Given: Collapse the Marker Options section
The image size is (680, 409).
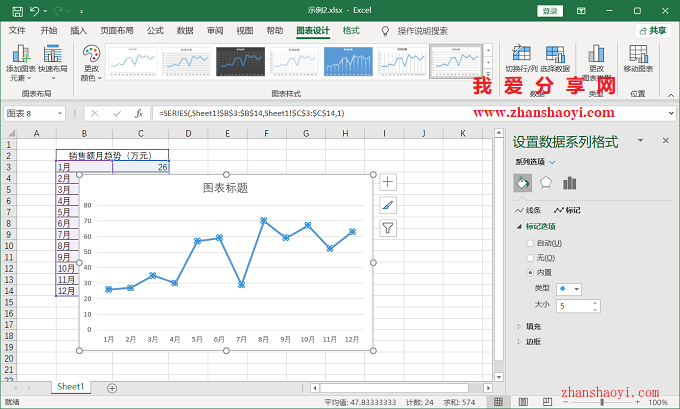Looking at the screenshot, I should pos(519,226).
